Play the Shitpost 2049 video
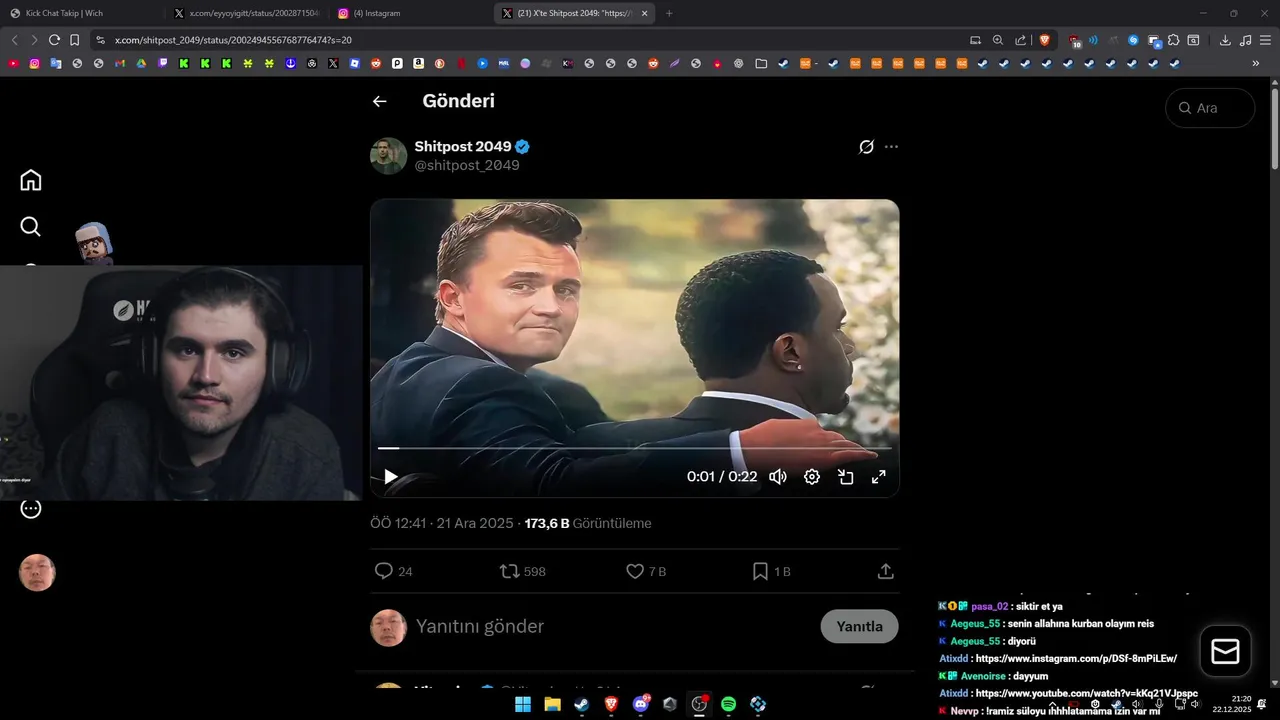The height and width of the screenshot is (720, 1280). (x=390, y=477)
